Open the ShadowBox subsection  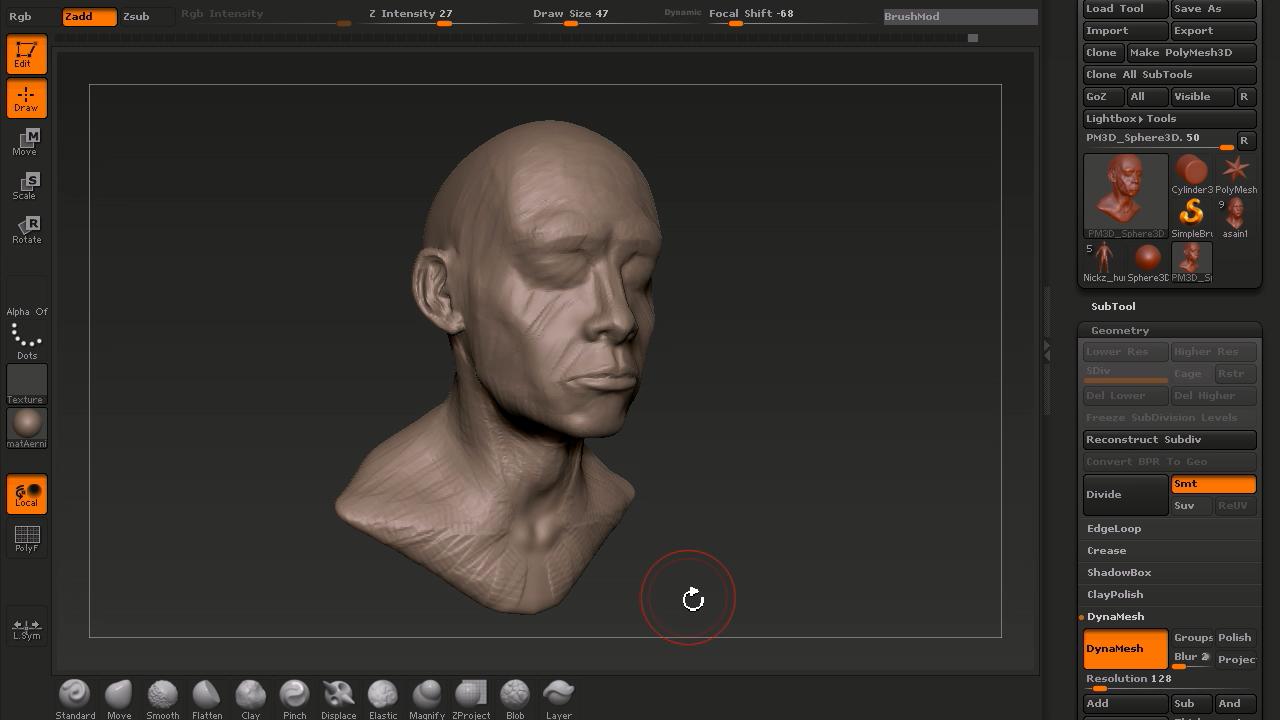click(1119, 573)
